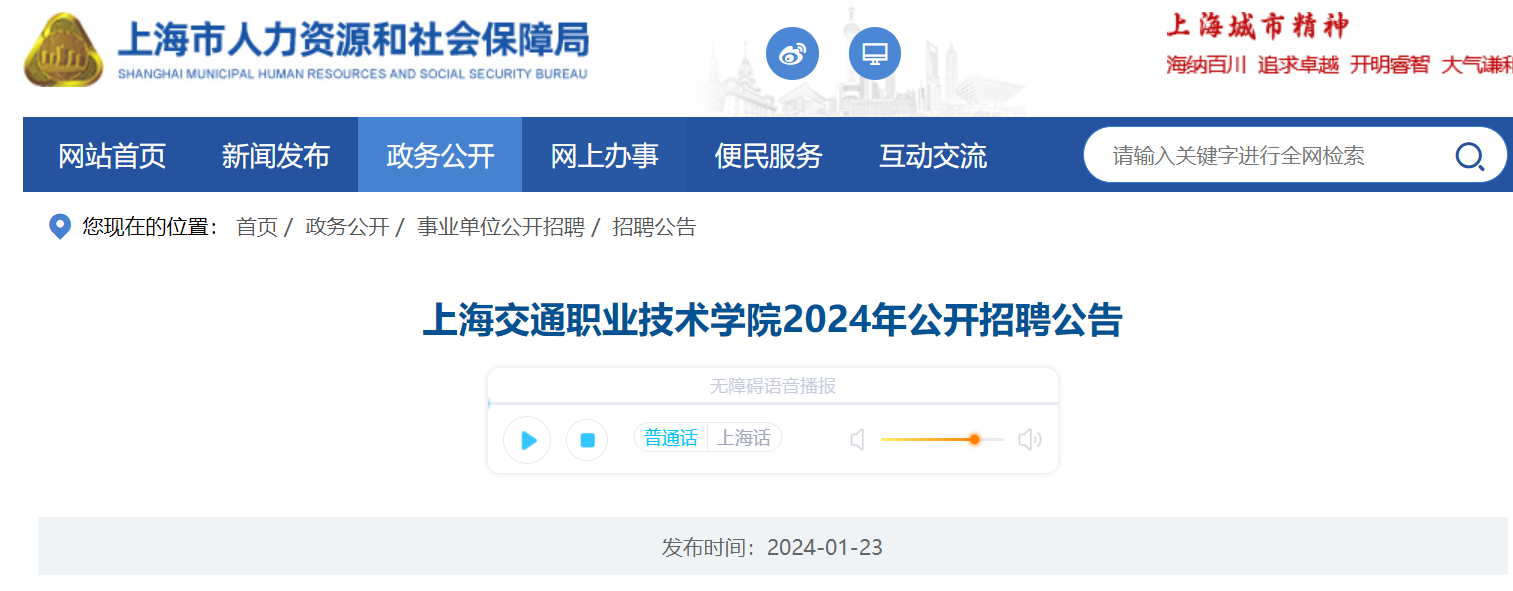Go to 政务公开 in breadcrumb
Image resolution: width=1513 pixels, height=591 pixels.
[347, 227]
